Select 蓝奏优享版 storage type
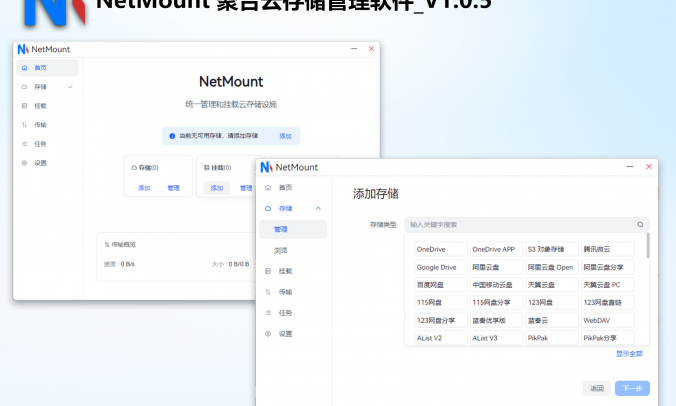This screenshot has height=406, width=676. click(x=496, y=321)
